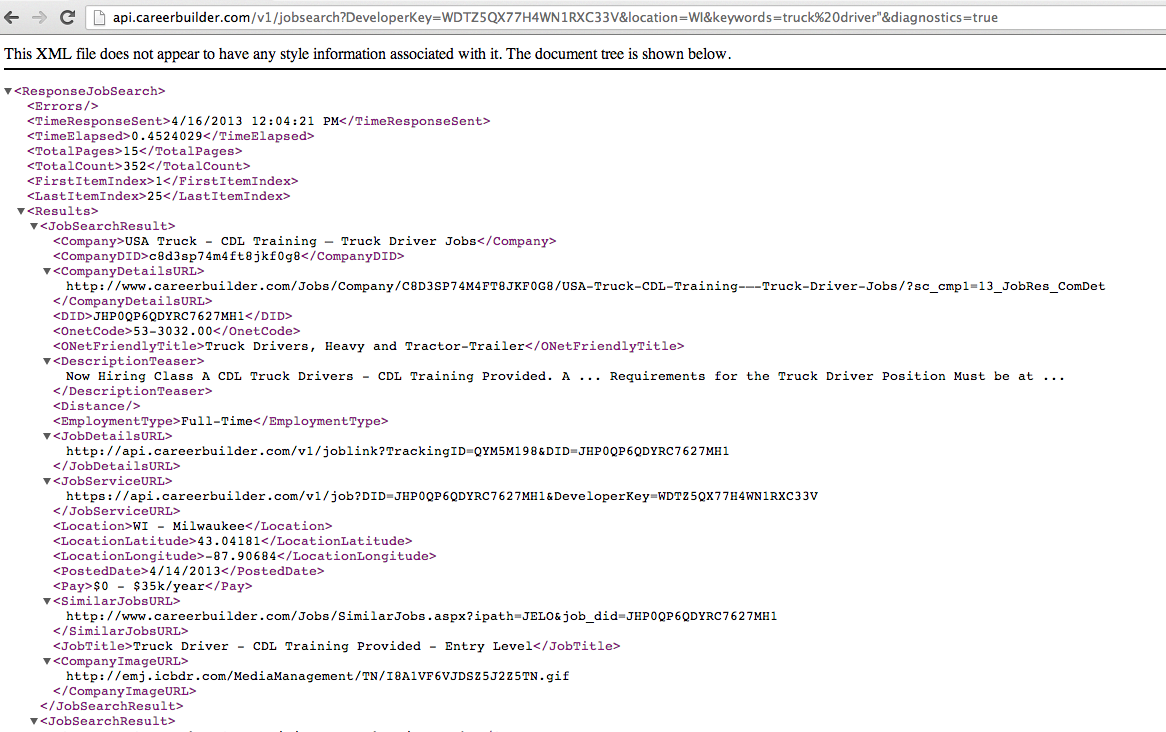Click the closing /SimilarJobsURL tag
Viewport: 1166px width, 732px height.
[120, 632]
